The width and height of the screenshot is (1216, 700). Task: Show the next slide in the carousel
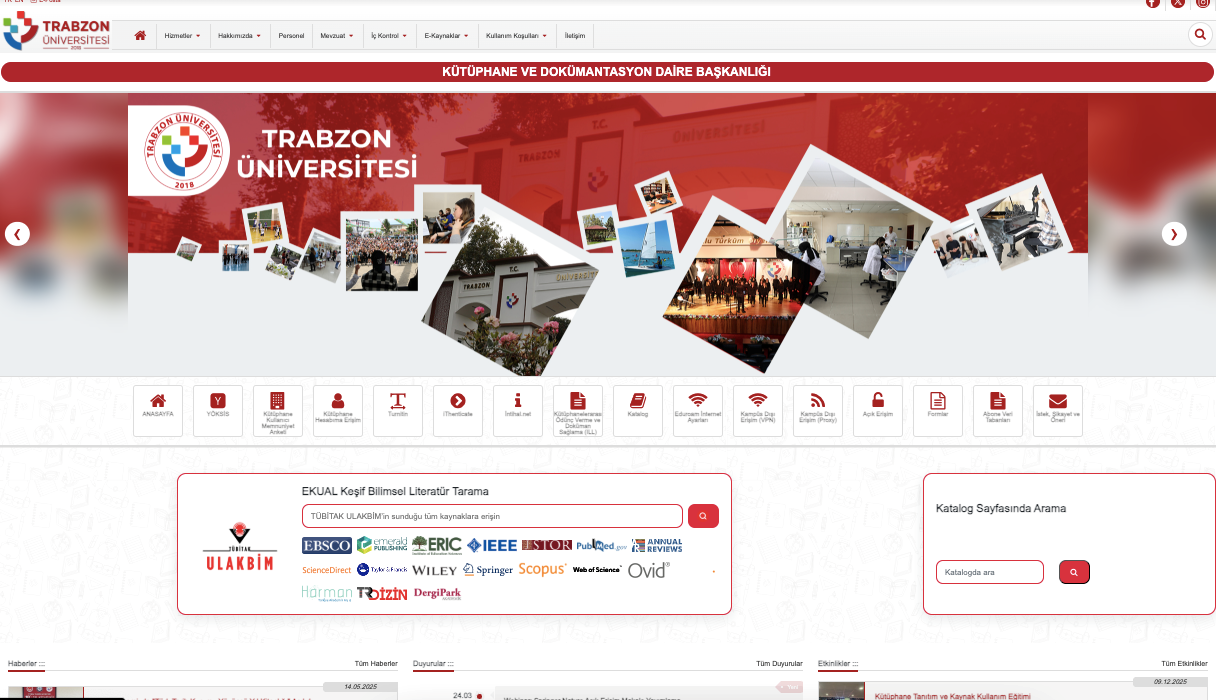[x=1174, y=234]
